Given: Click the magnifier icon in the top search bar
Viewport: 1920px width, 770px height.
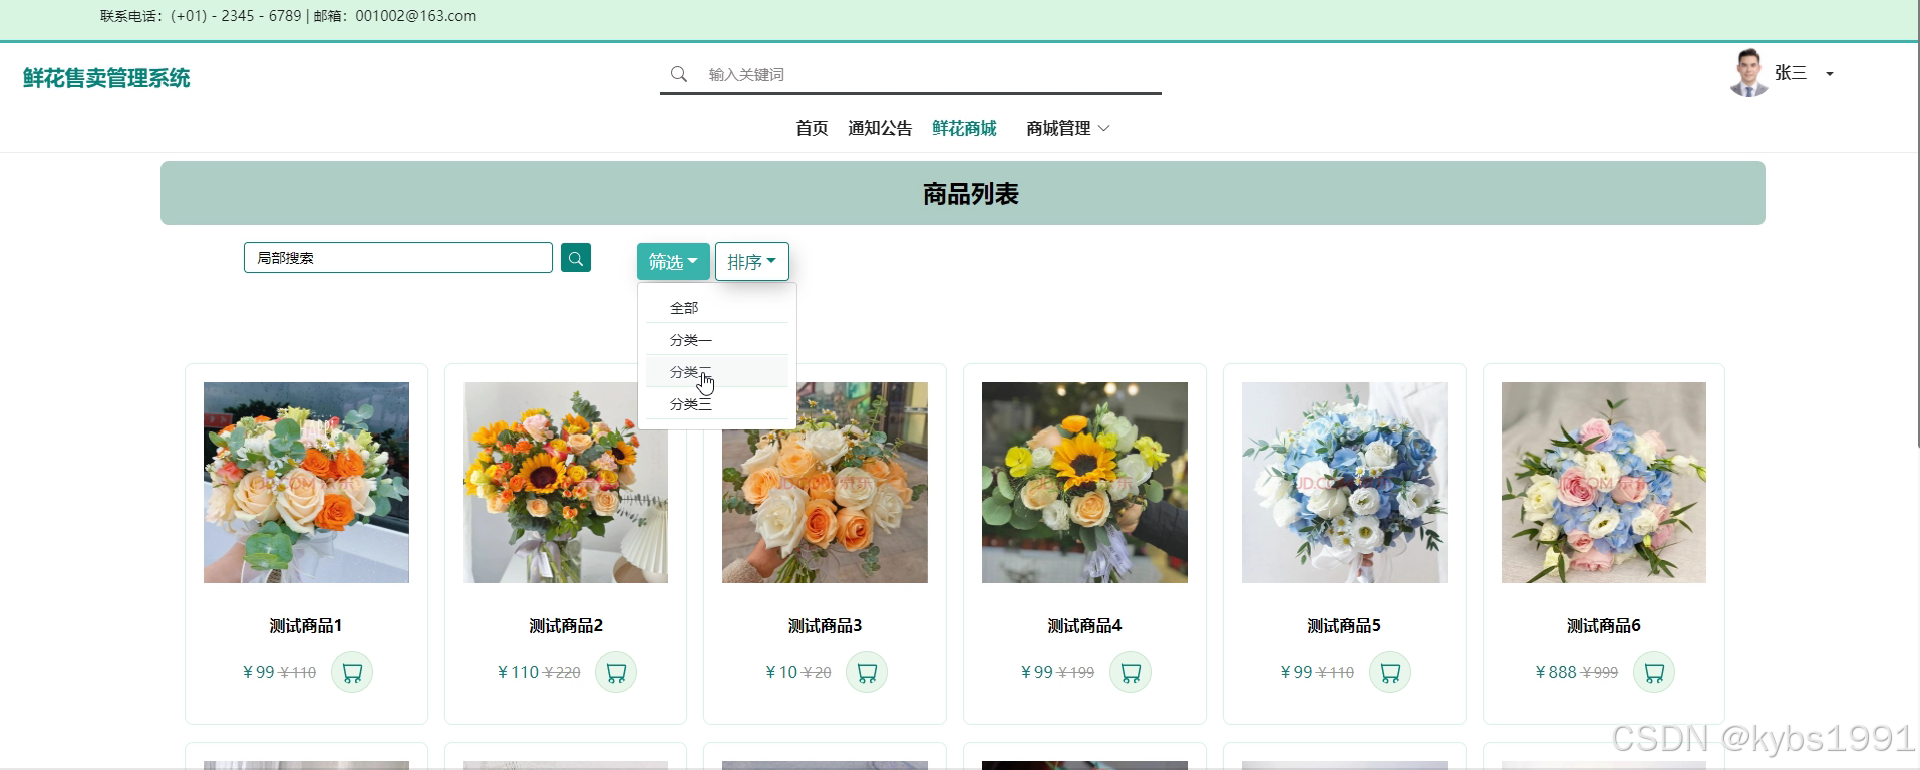Looking at the screenshot, I should coord(679,74).
